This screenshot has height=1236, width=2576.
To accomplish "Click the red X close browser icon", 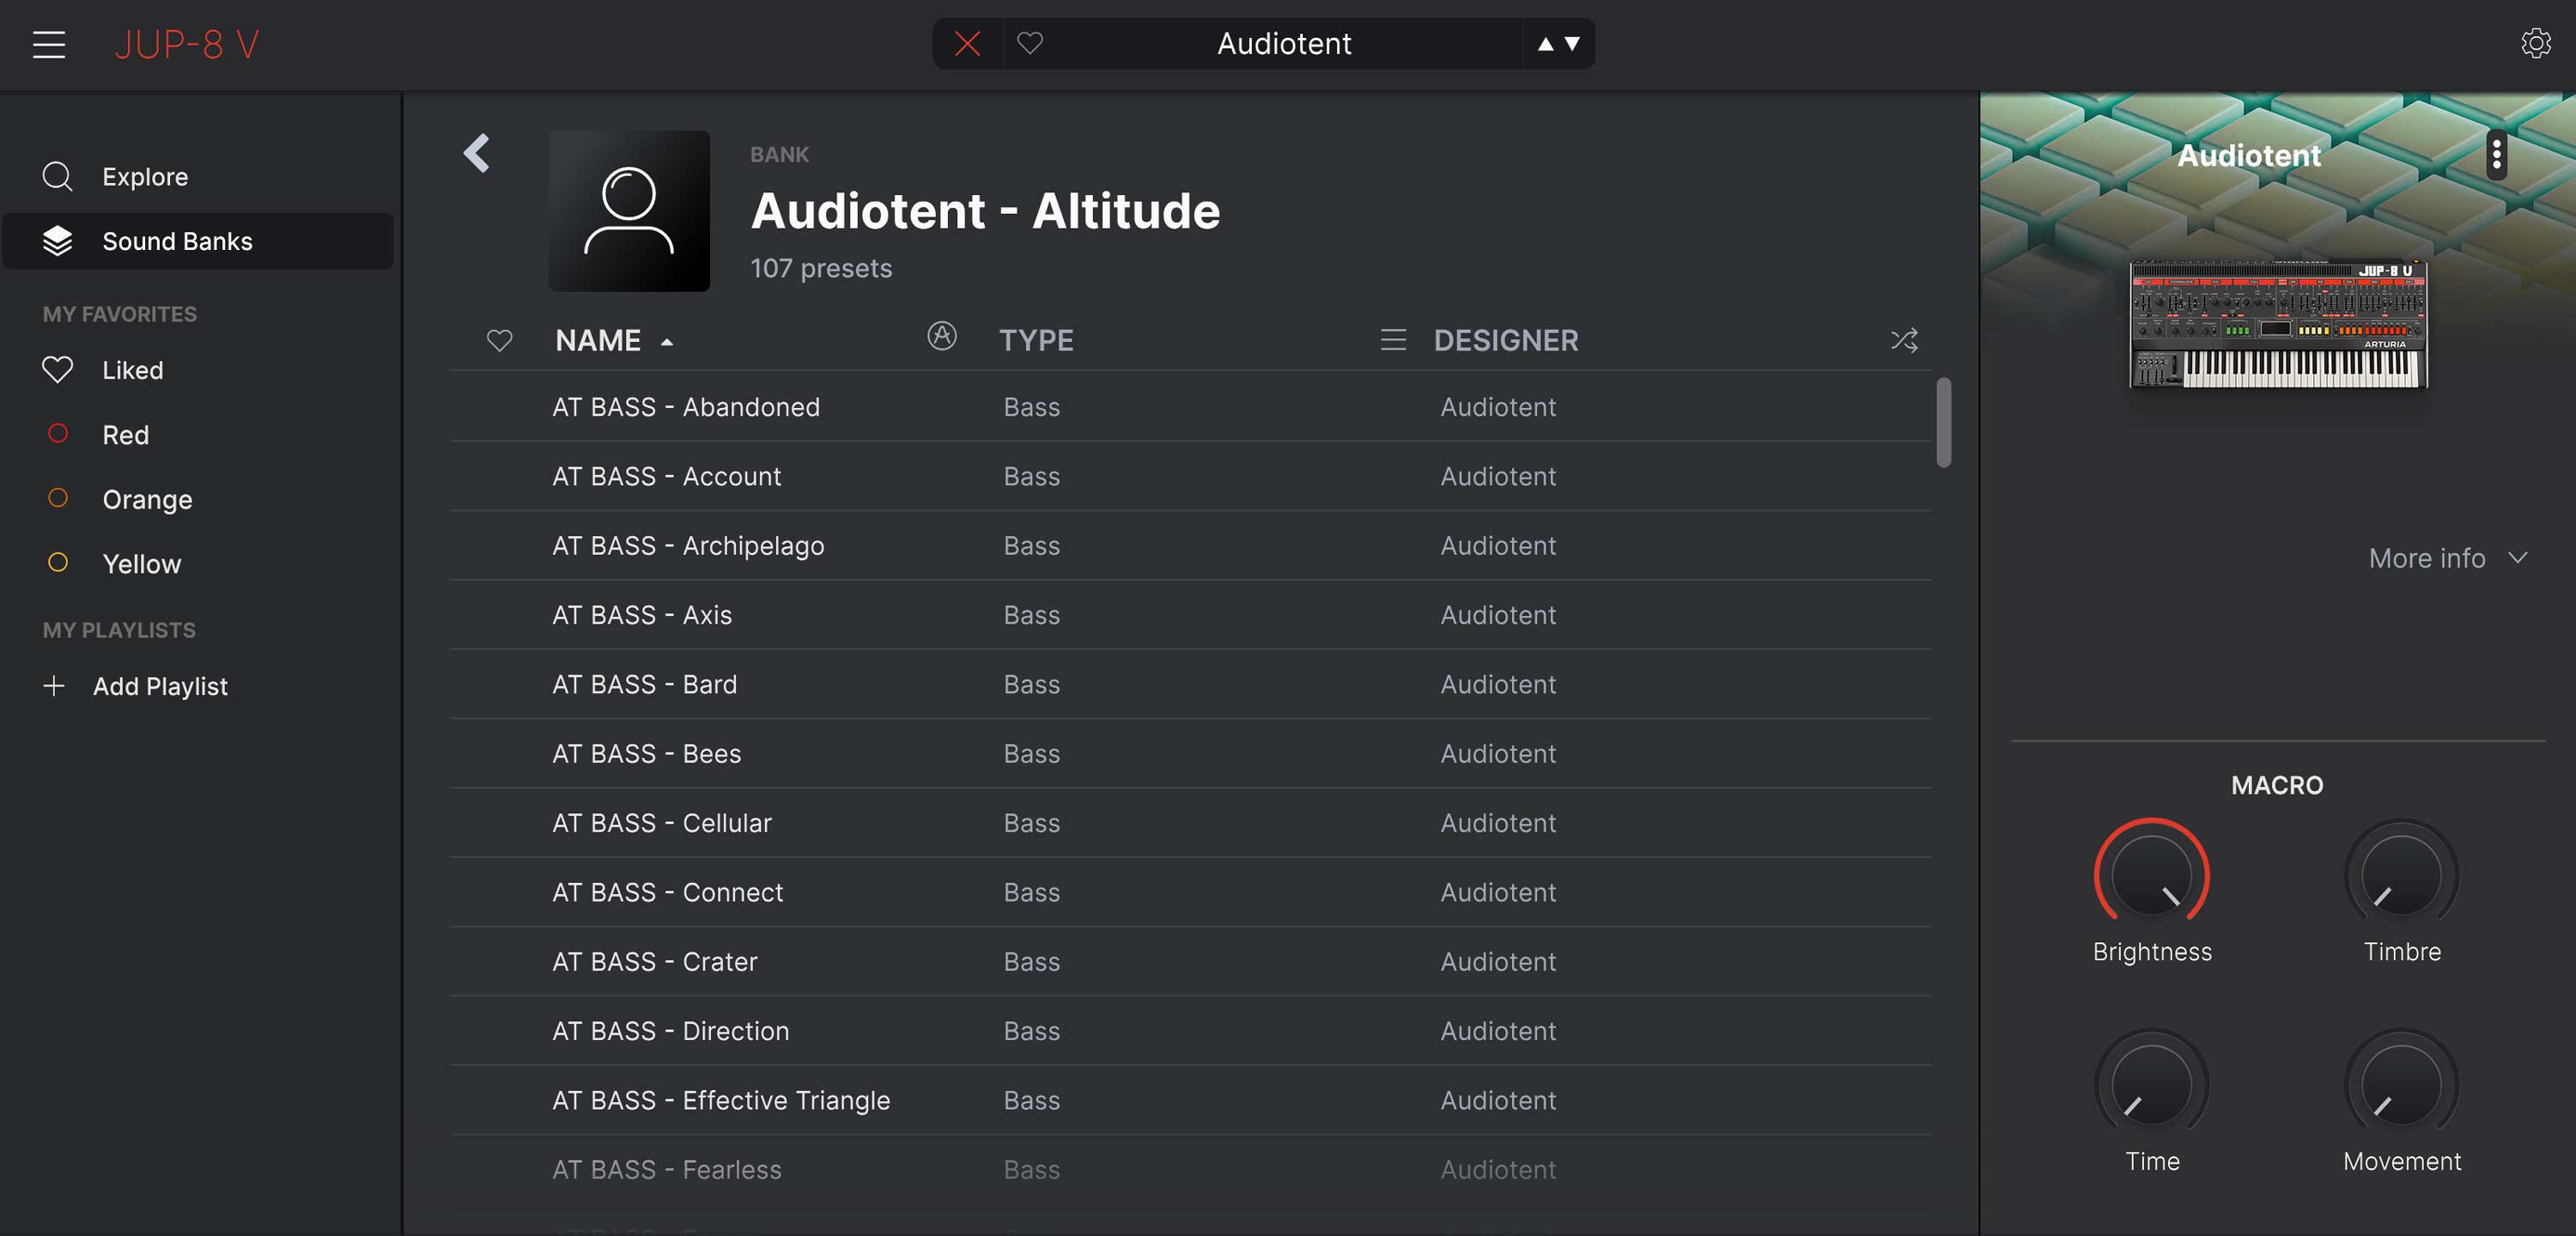I will 967,44.
